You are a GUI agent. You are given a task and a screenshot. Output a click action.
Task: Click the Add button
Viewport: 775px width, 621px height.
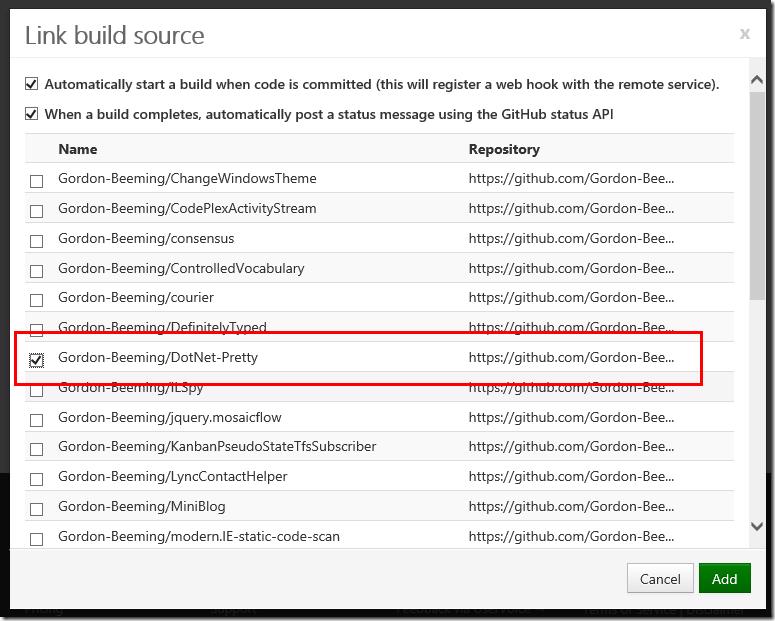click(725, 578)
